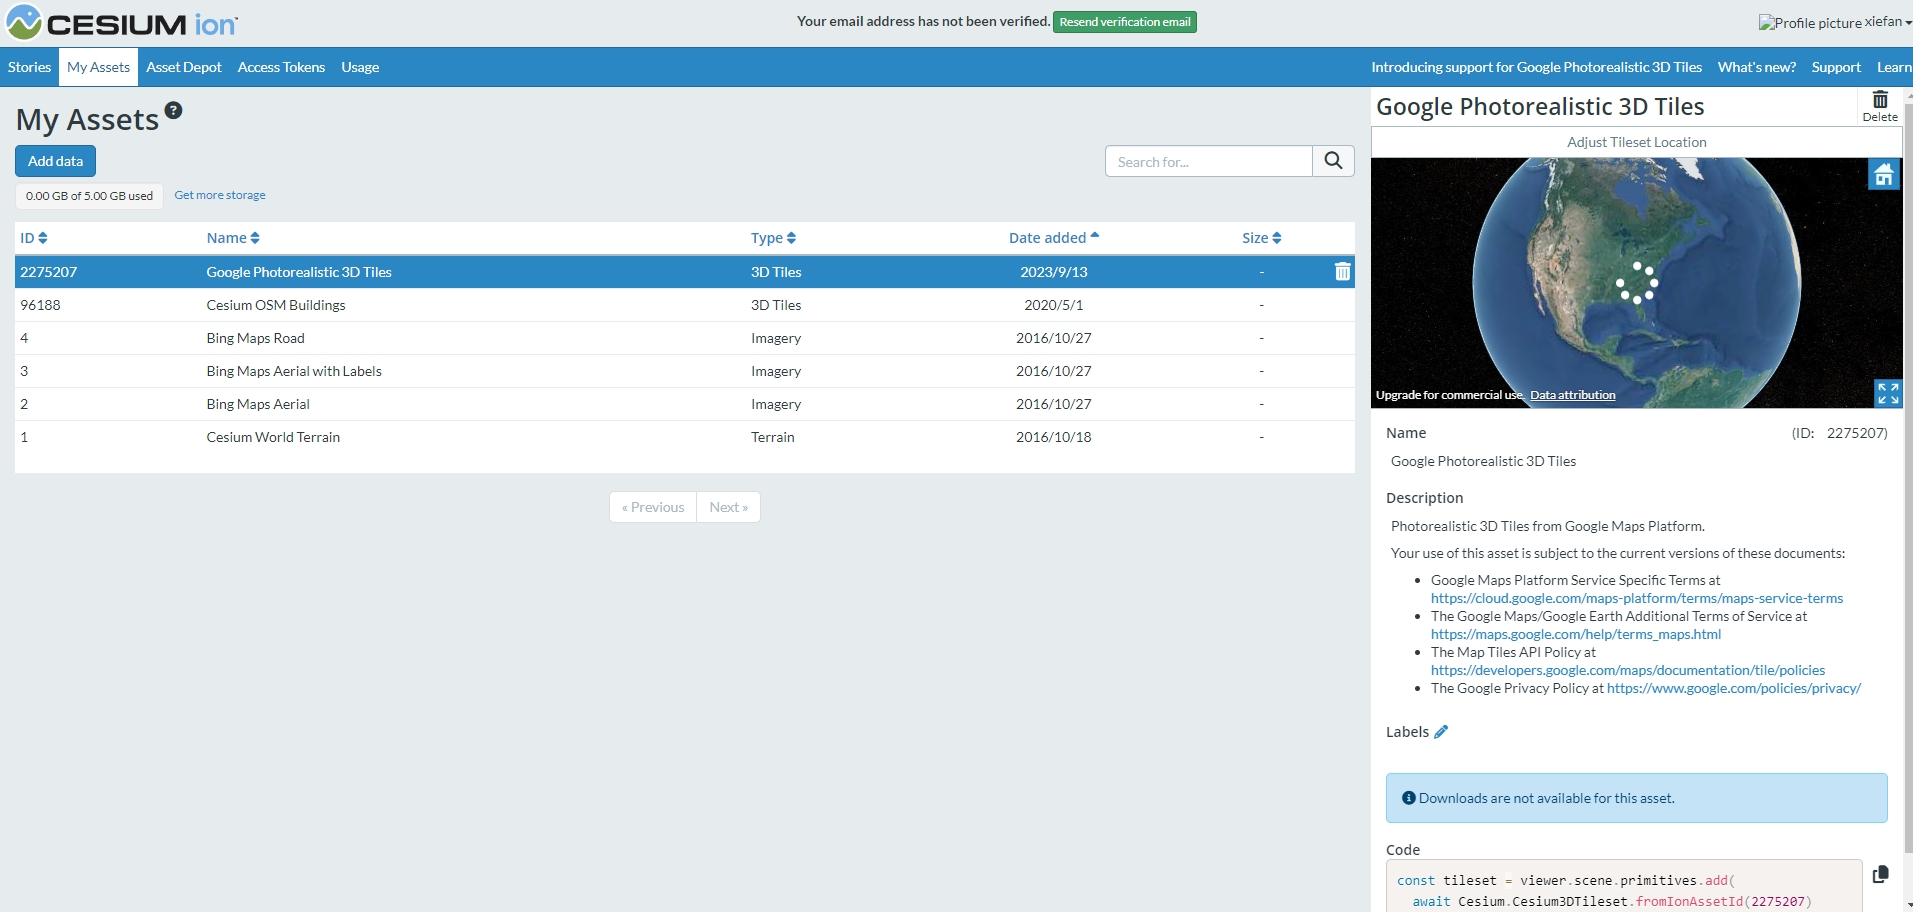Click the code snippet text box
1913x912 pixels.
1624,886
